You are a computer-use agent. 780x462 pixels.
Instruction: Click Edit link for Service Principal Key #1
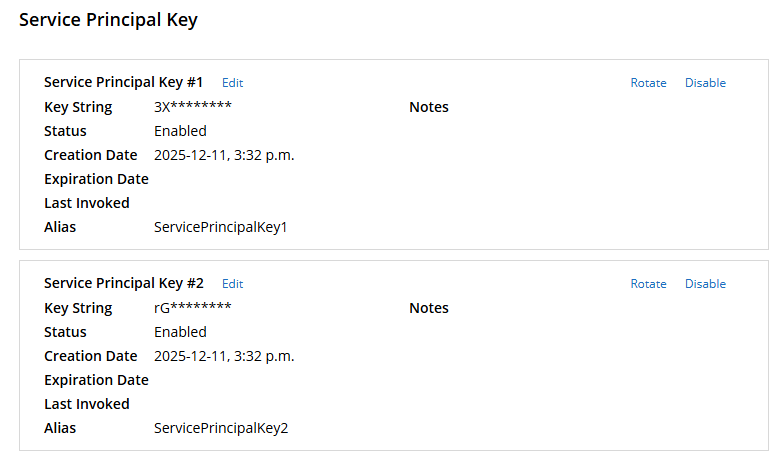point(232,83)
